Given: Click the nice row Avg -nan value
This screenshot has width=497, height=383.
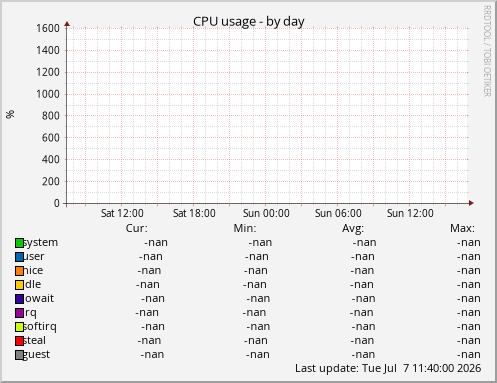Looking at the screenshot, I should pos(362,271).
